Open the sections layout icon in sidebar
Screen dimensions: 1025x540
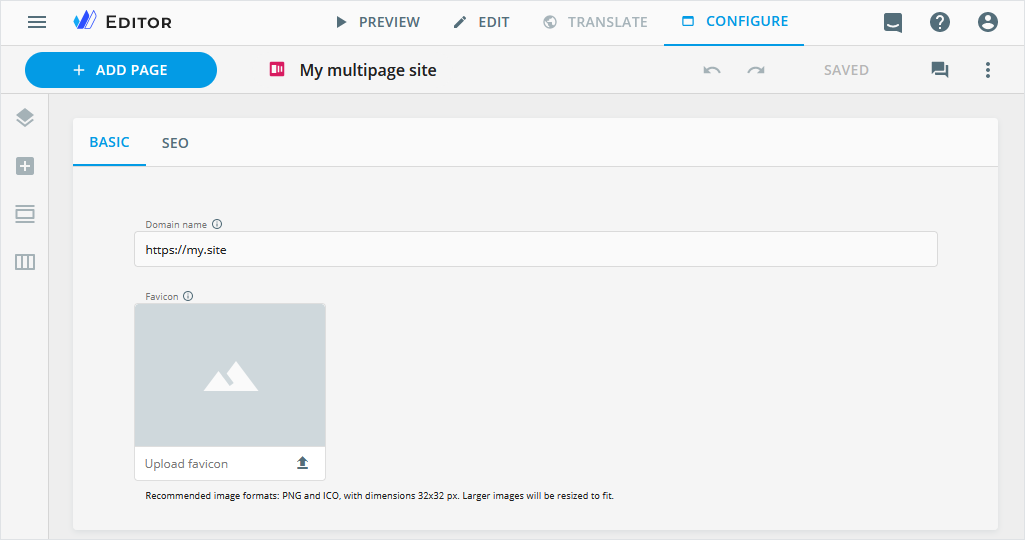point(25,214)
